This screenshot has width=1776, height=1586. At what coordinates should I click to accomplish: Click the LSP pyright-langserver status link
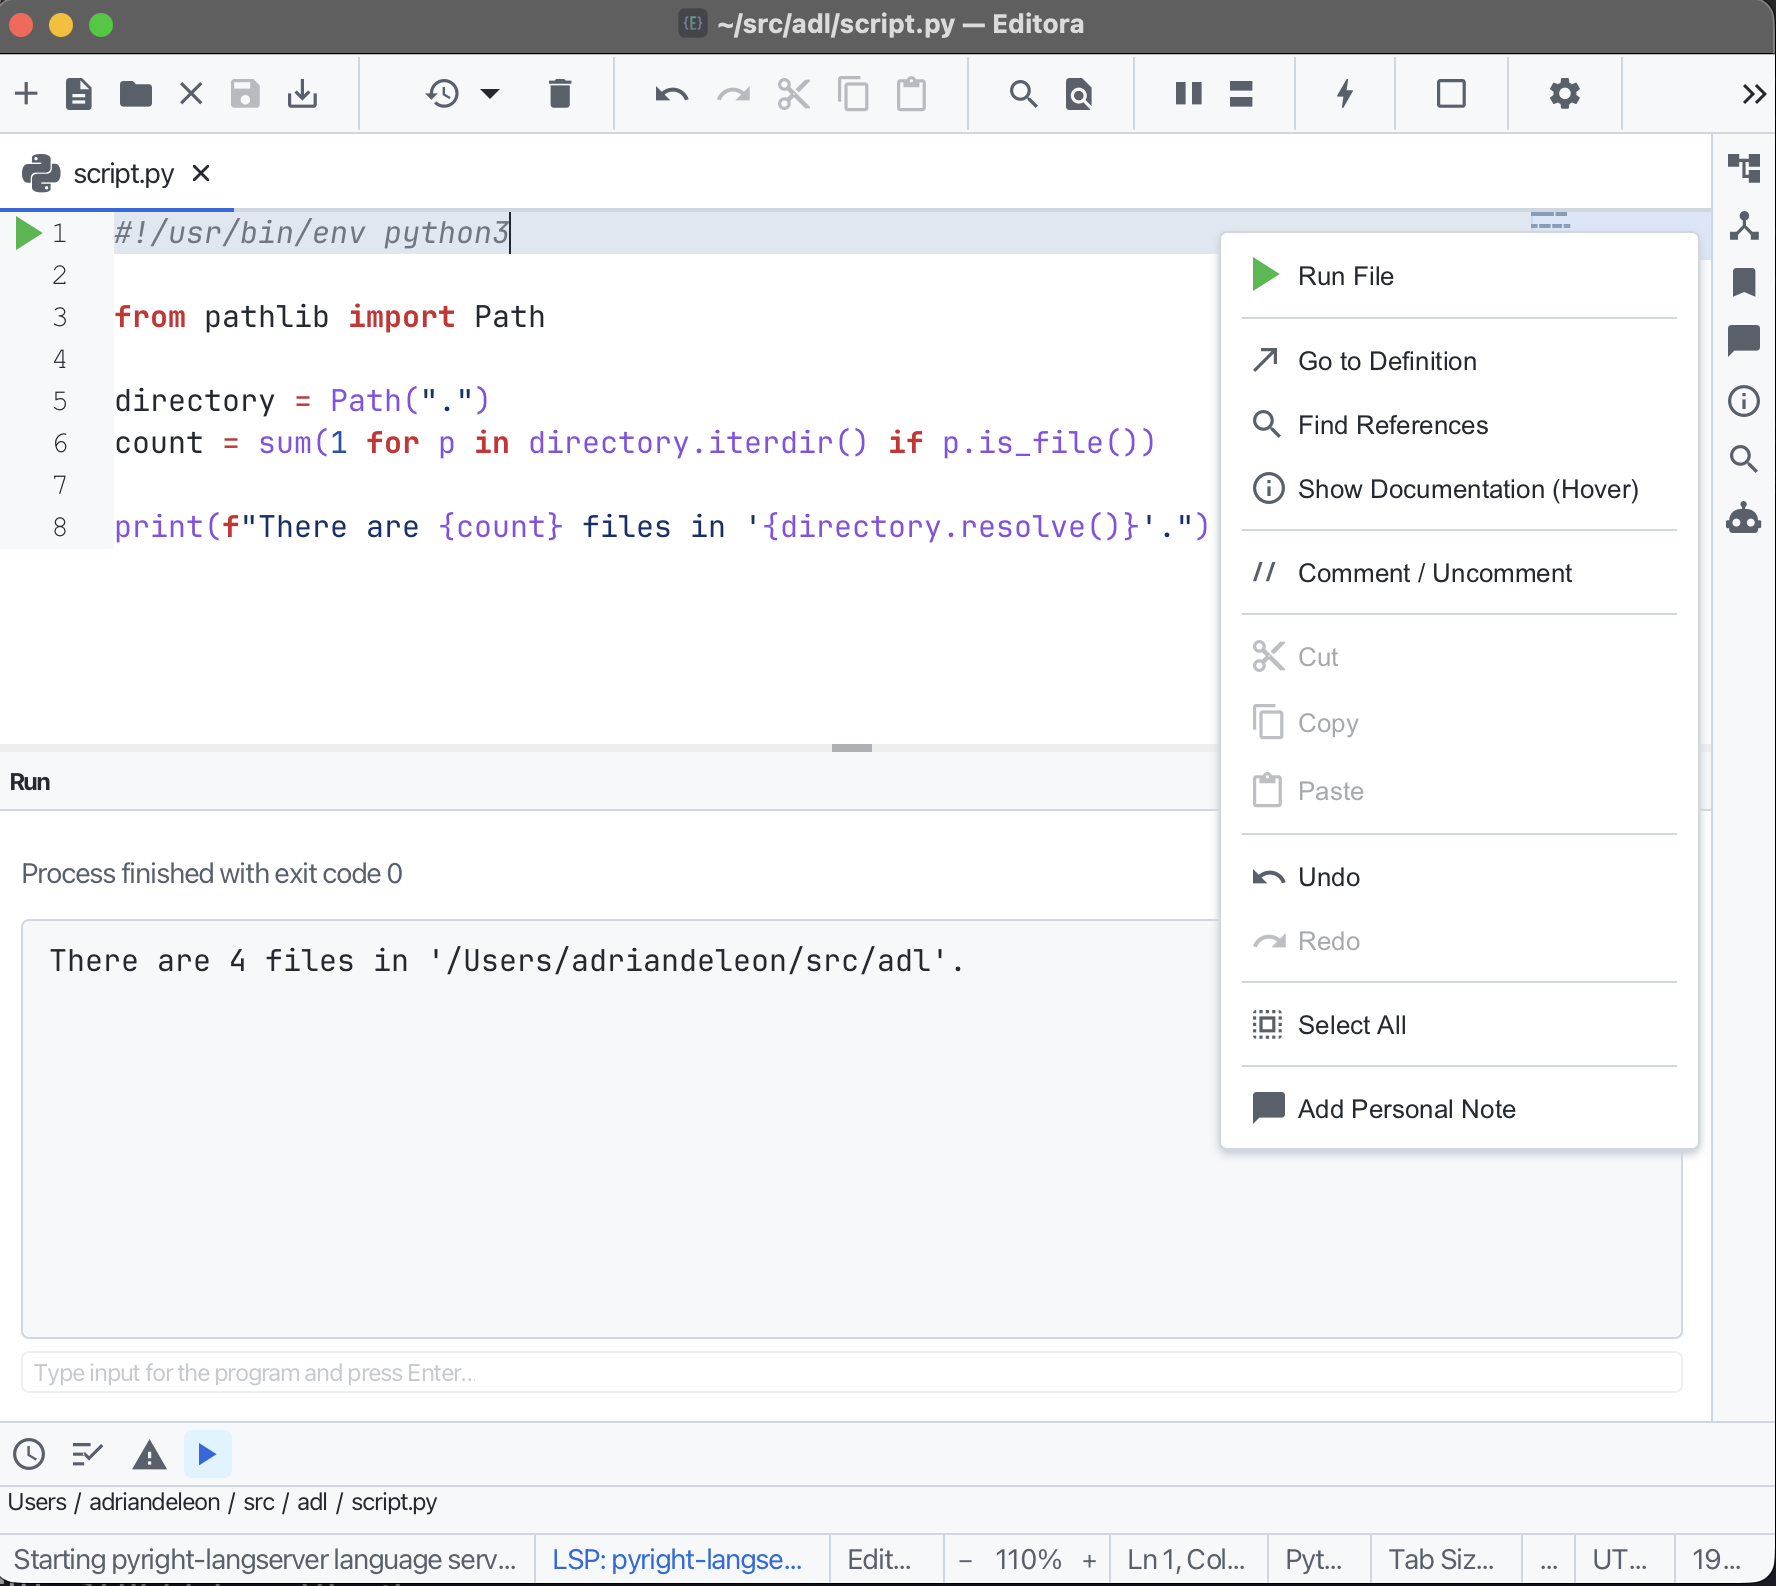(678, 1559)
